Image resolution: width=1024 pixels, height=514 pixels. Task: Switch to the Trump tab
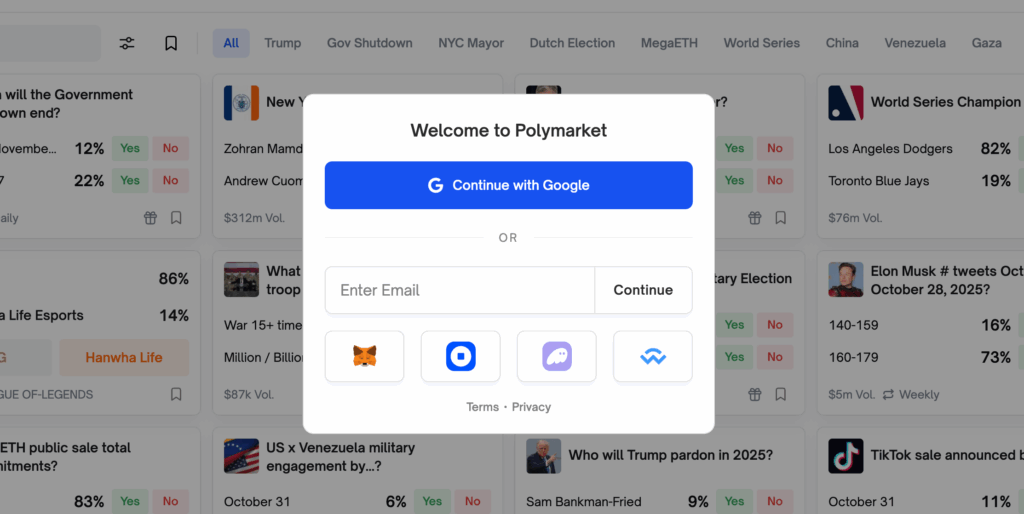coord(283,43)
